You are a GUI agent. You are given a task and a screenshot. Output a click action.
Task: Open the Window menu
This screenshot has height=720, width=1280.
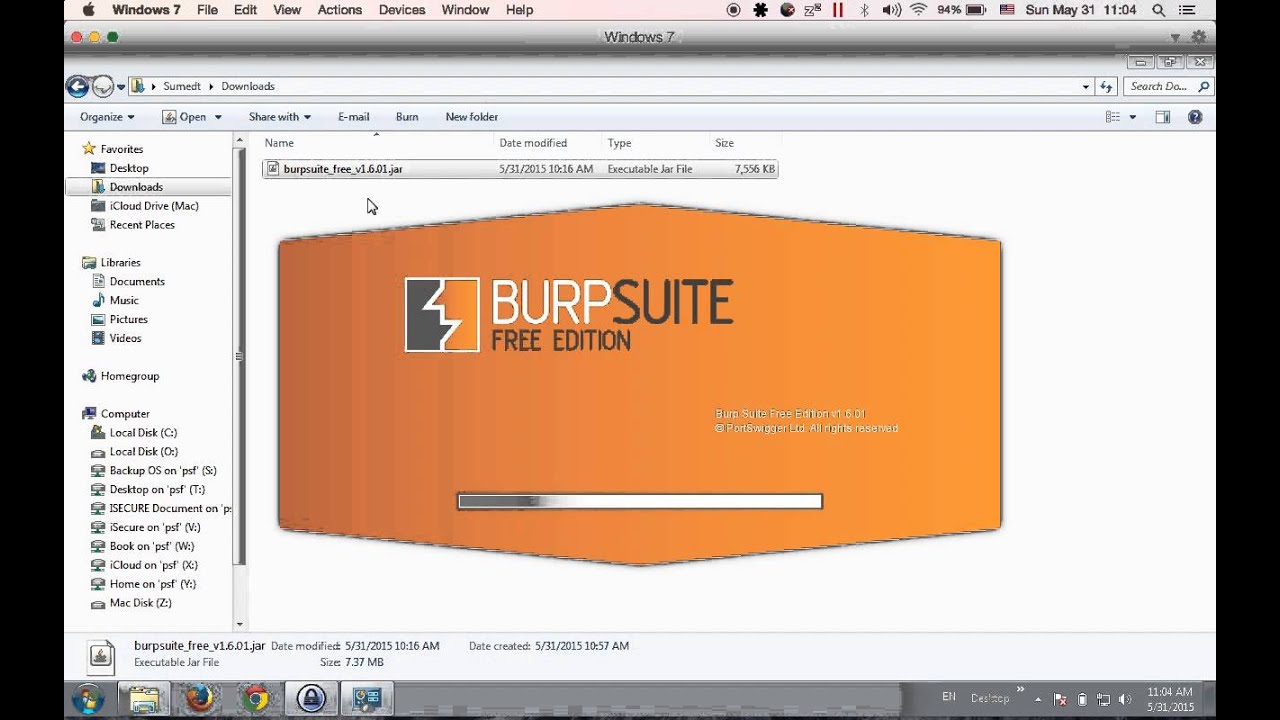coord(465,10)
